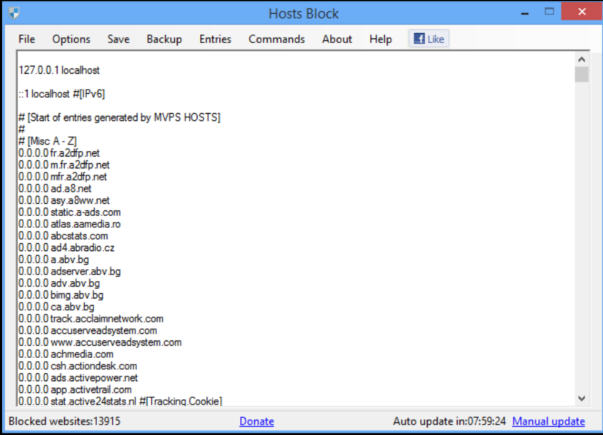Click the scrollbar down arrow
The width and height of the screenshot is (603, 435).
tap(581, 398)
